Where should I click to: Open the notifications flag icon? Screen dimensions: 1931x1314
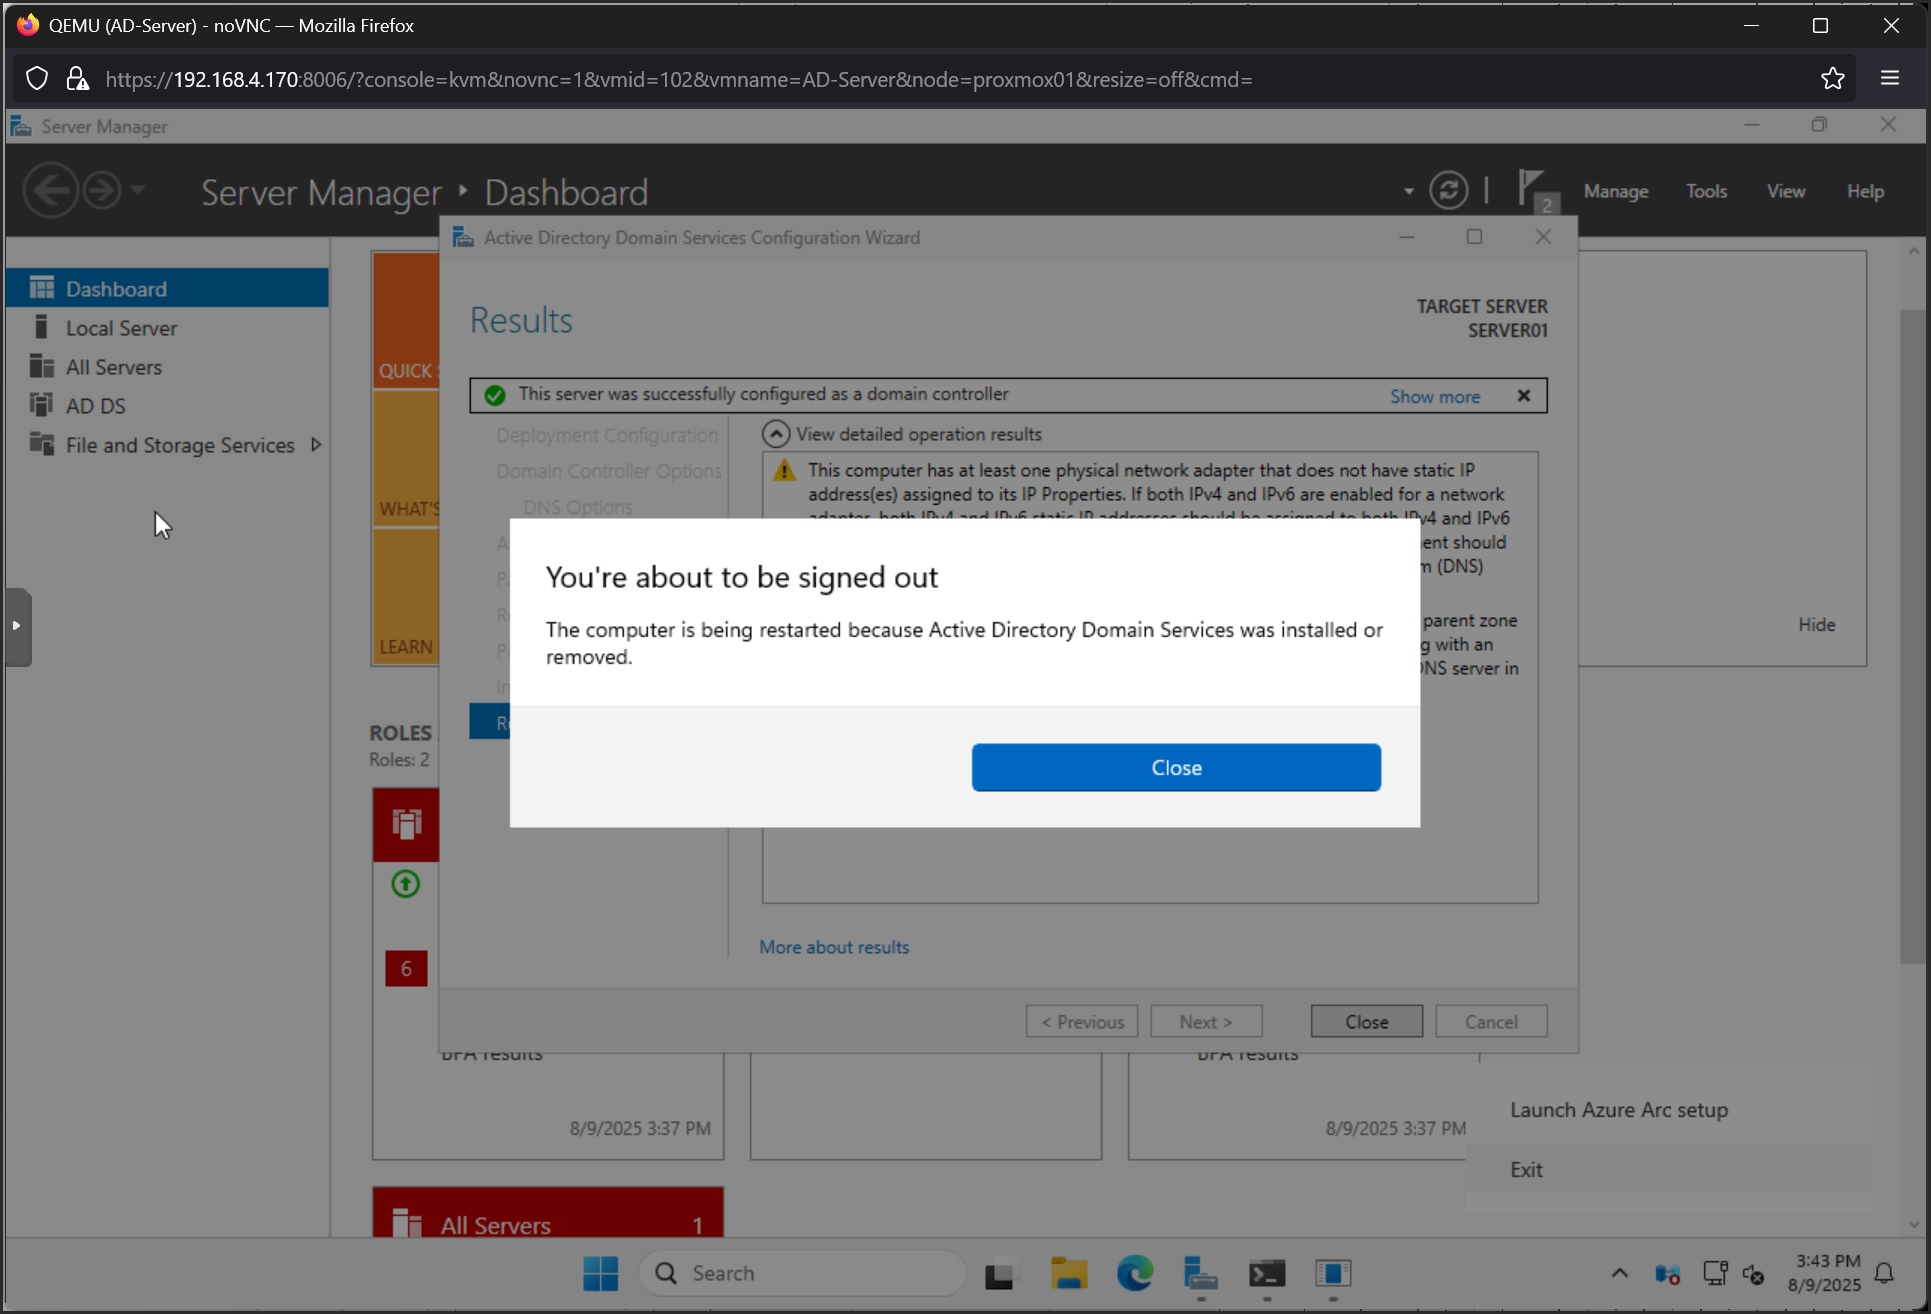point(1532,189)
